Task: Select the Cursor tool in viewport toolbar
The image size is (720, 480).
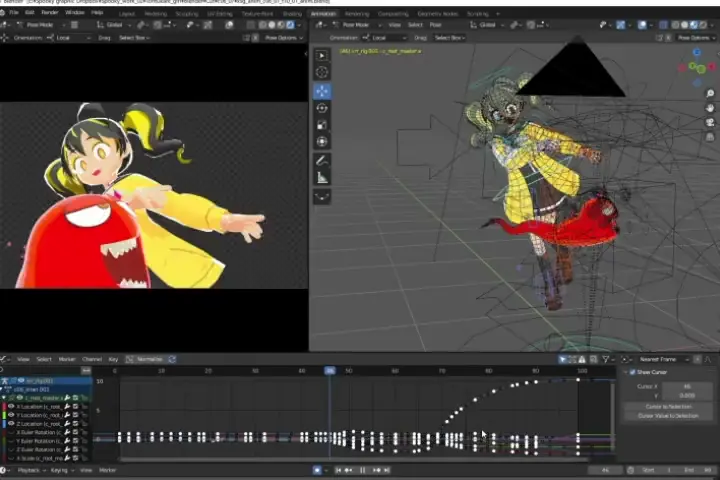Action: click(x=322, y=72)
